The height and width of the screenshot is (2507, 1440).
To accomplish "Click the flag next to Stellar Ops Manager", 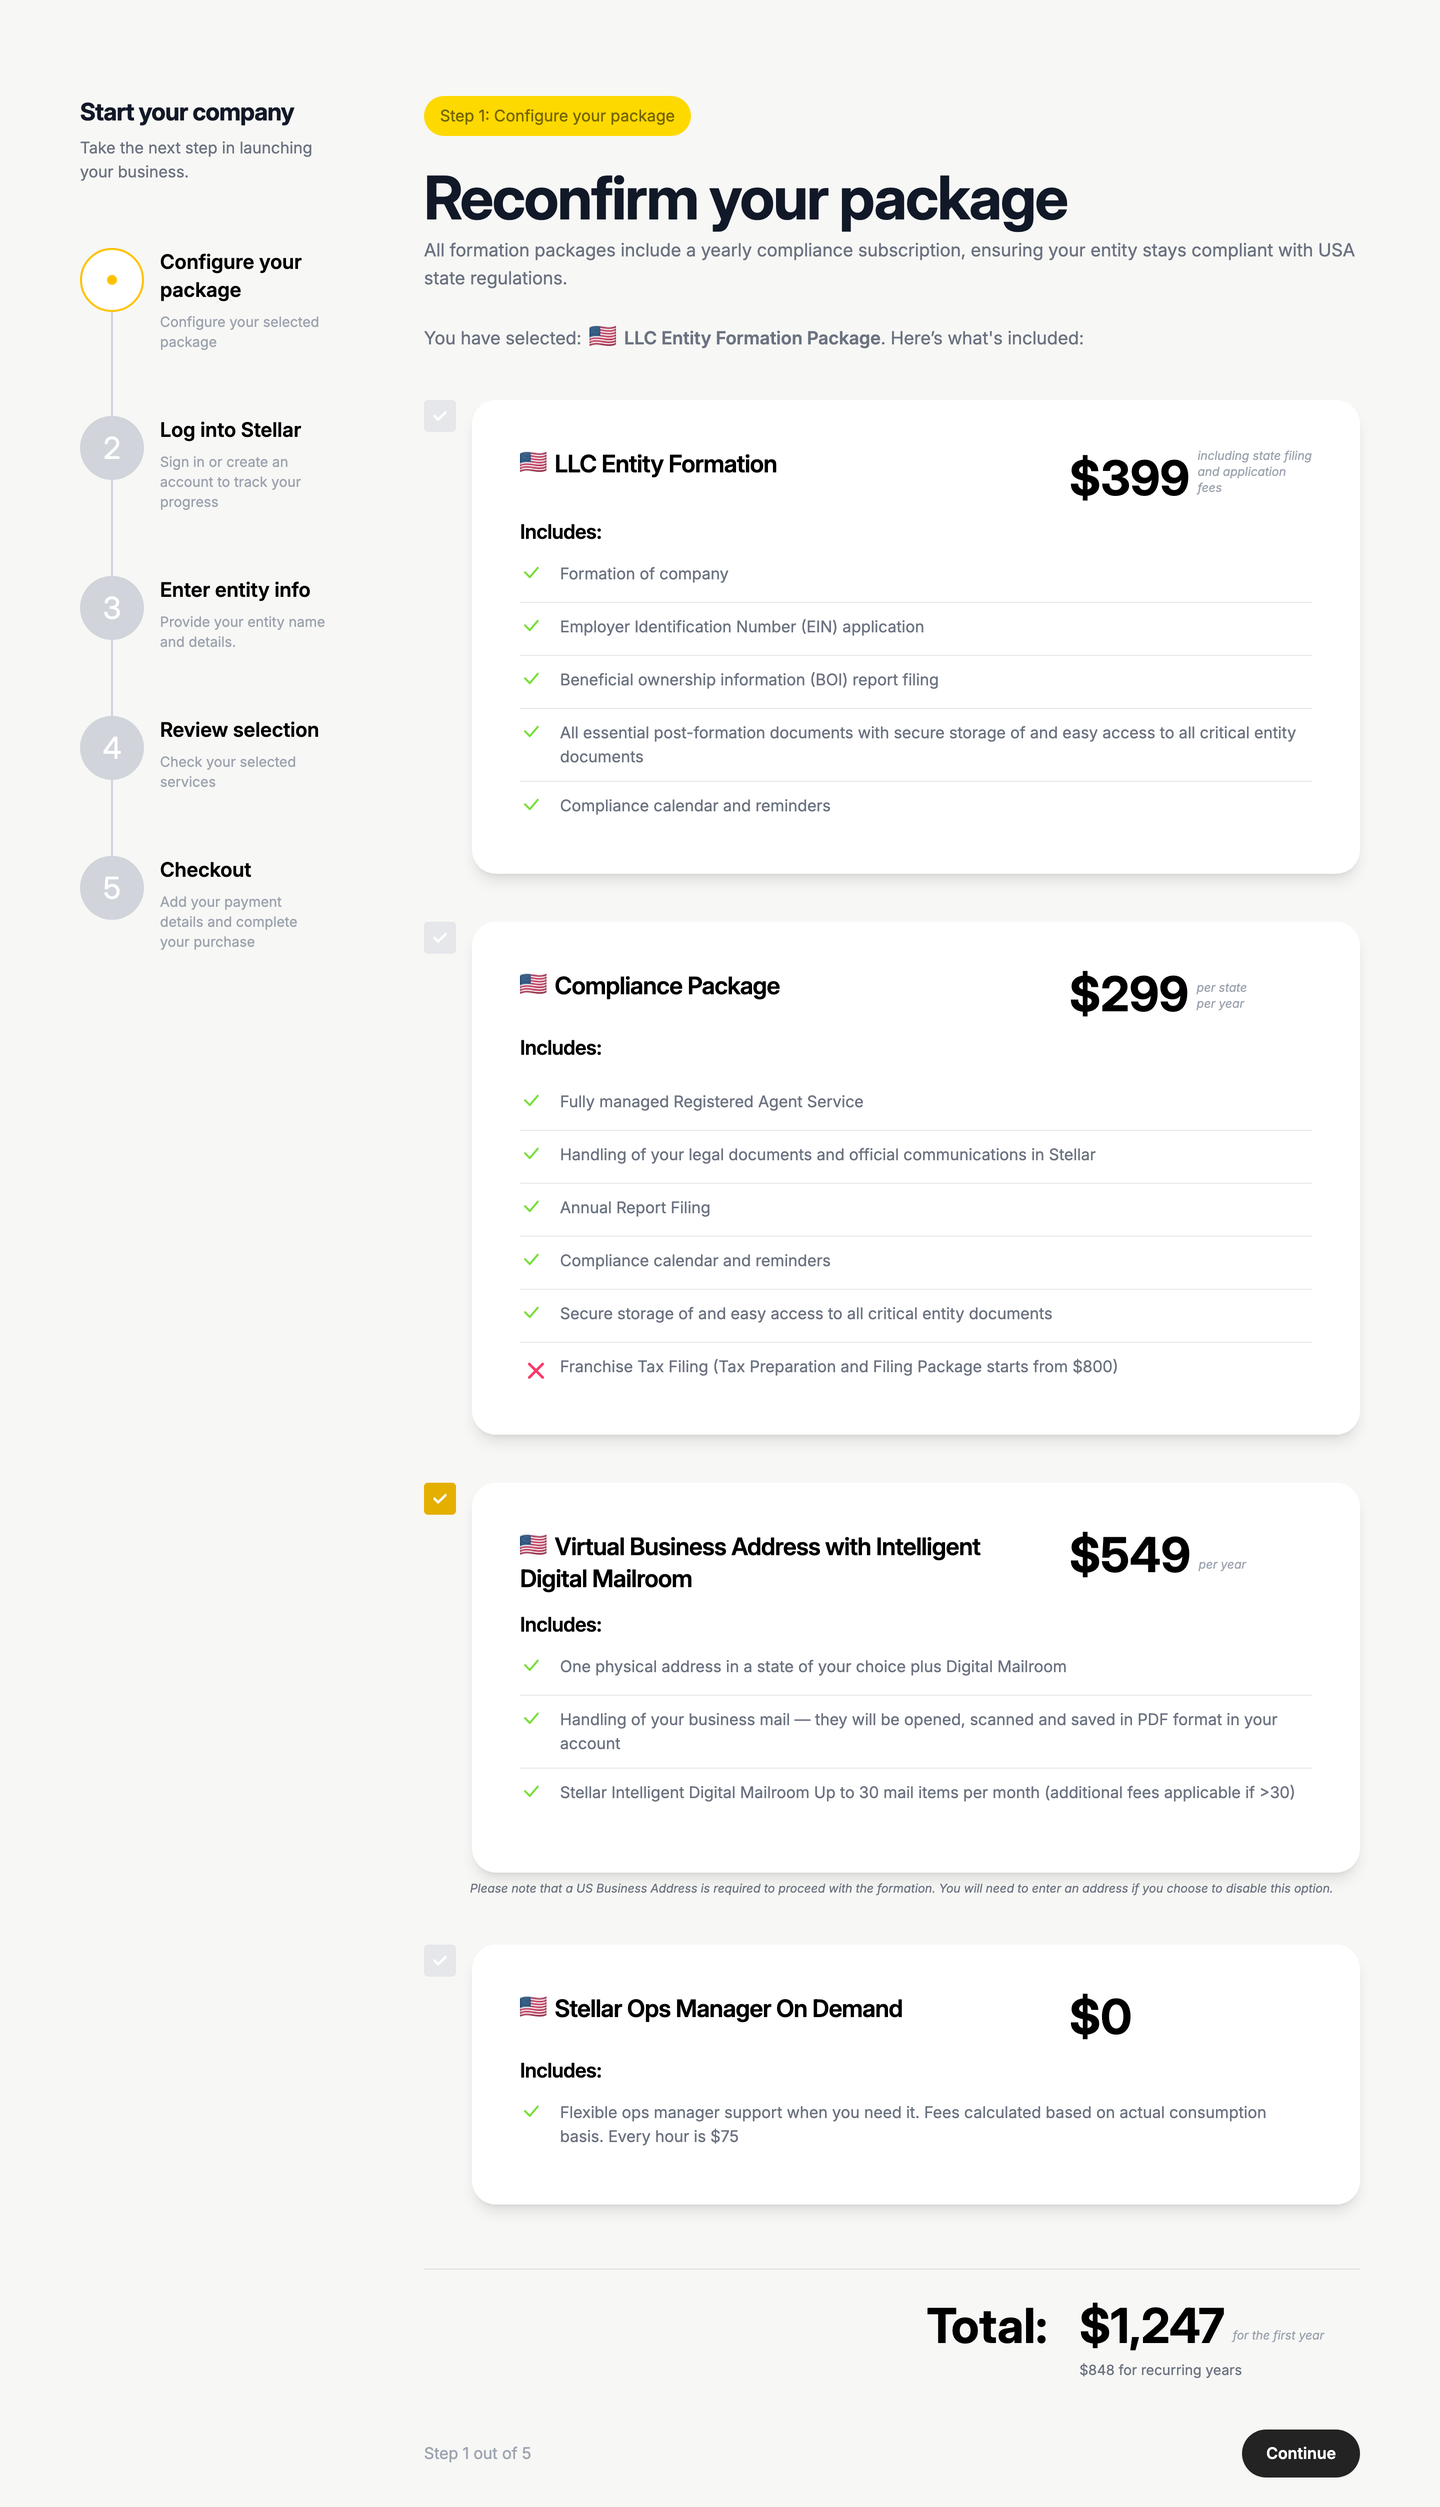I will 533,2007.
